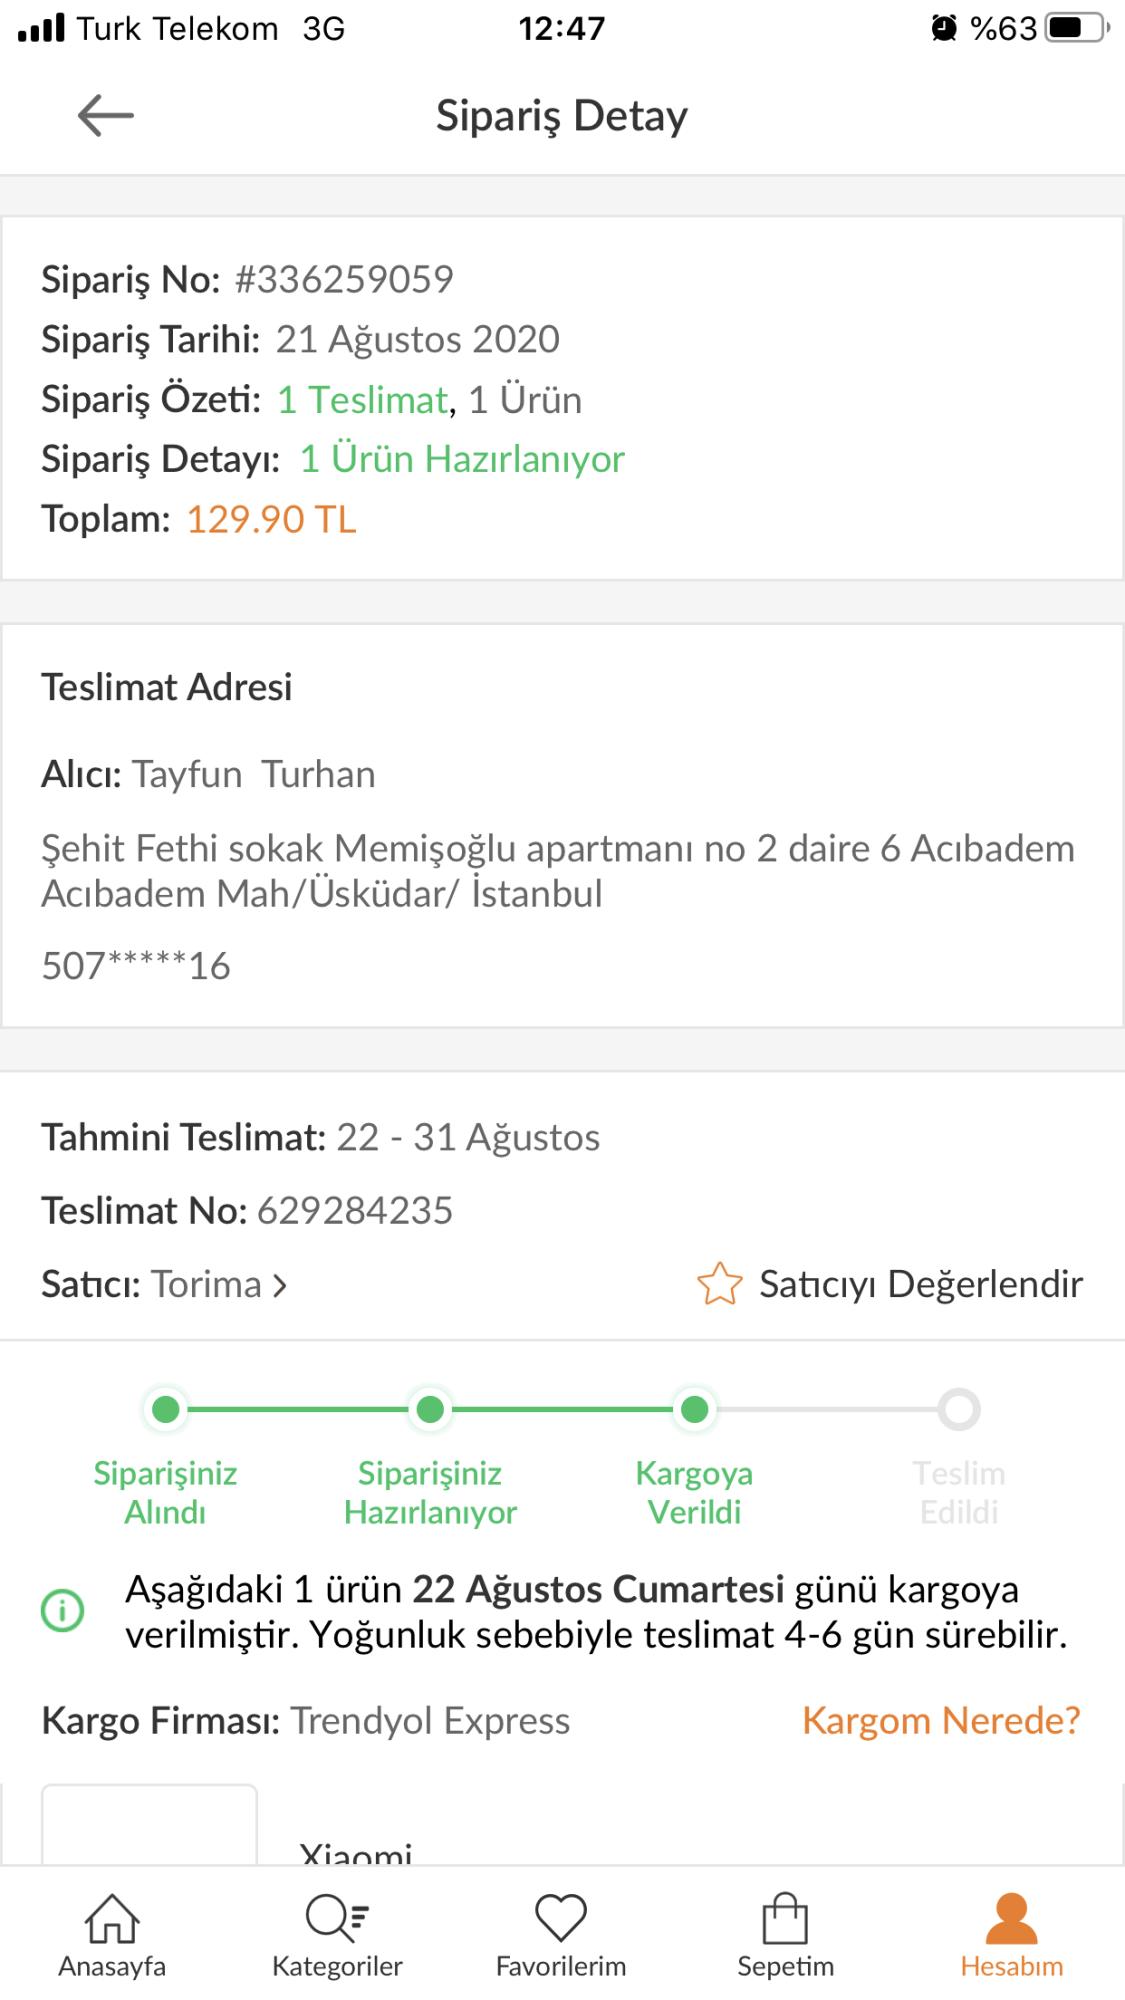Open '1 Teslimat' green link
This screenshot has width=1125, height=2000.
[362, 400]
